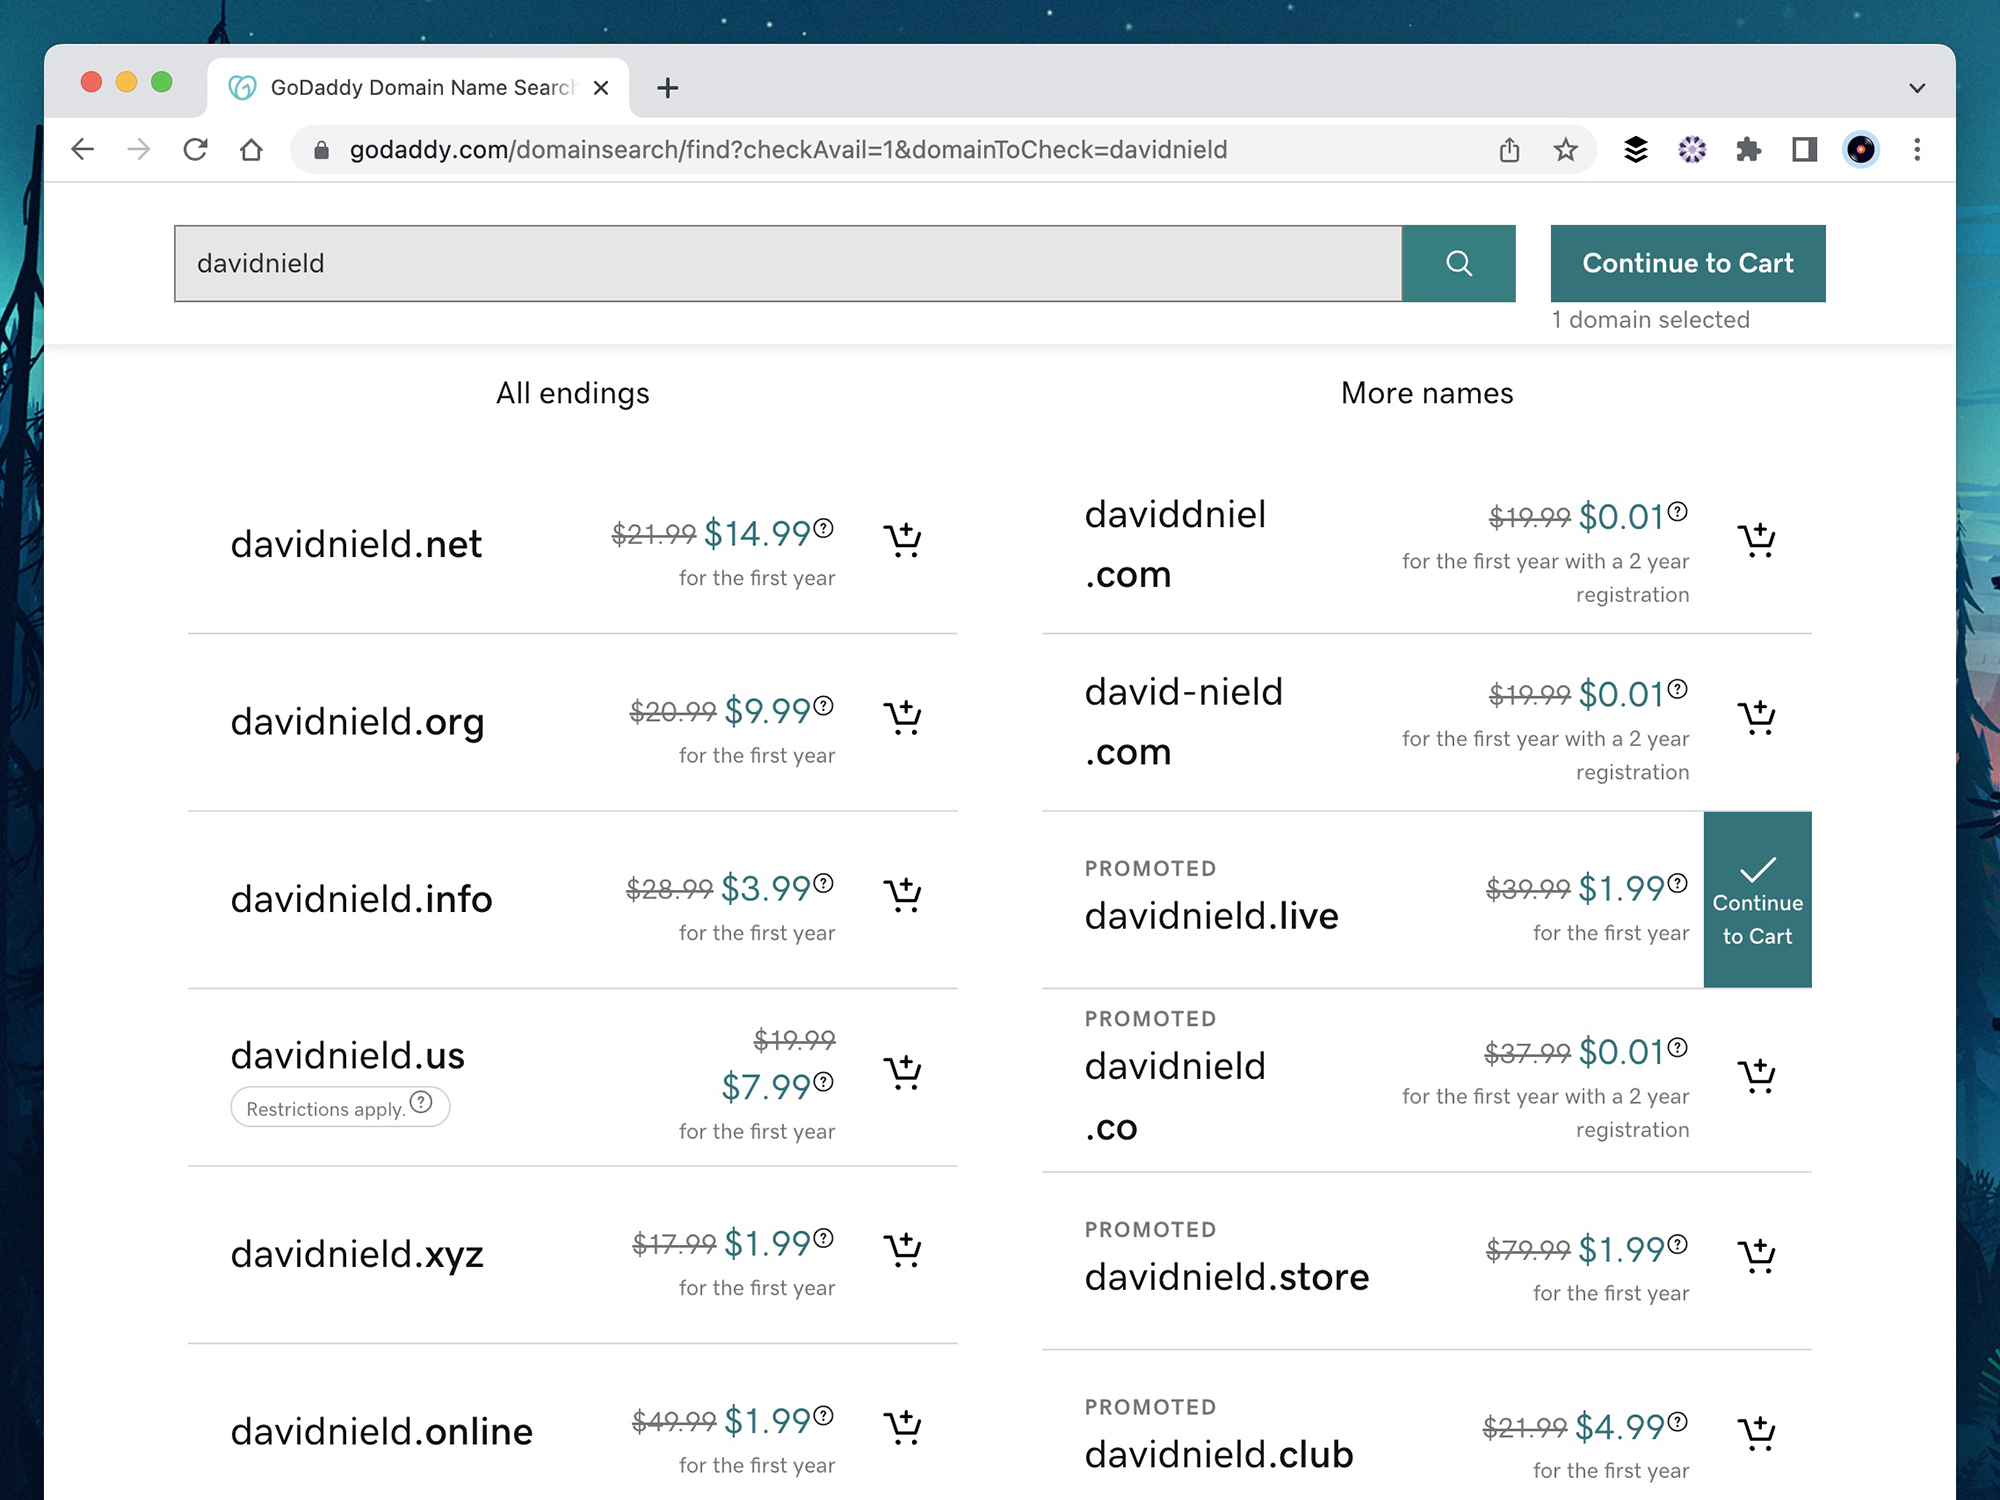The height and width of the screenshot is (1500, 2000).
Task: Toggle the browser side panel
Action: coord(1804,150)
